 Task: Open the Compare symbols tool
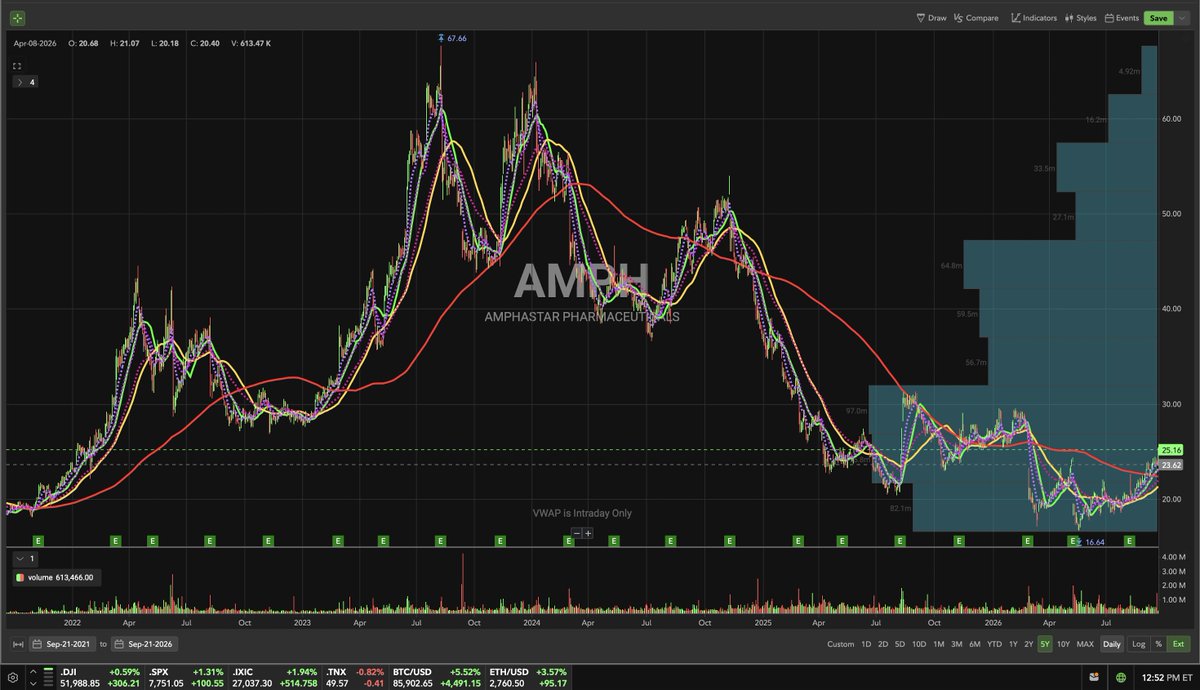(x=976, y=18)
